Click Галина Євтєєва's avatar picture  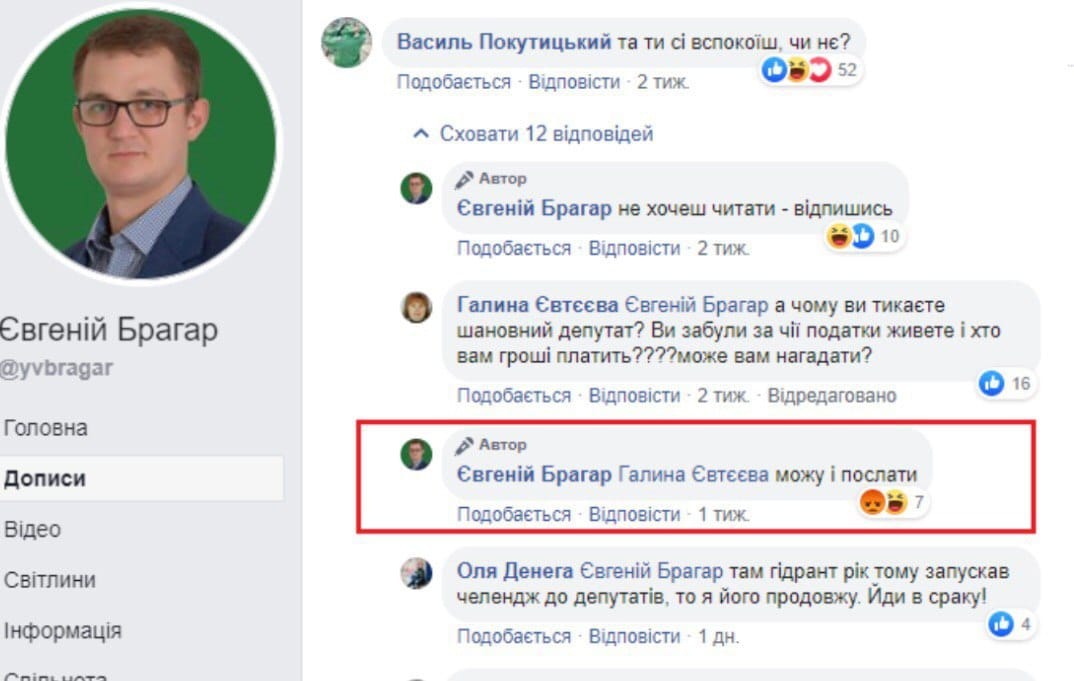pos(416,308)
